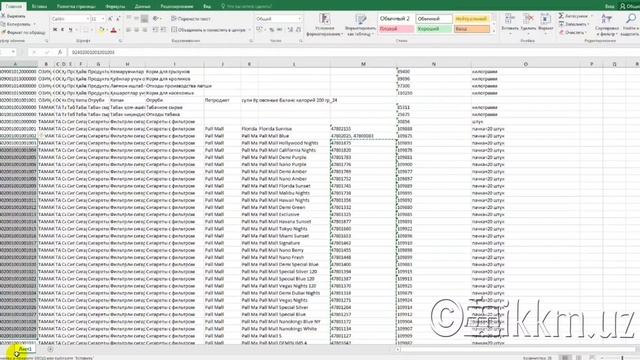
Task: Activate the Формат по образцу painter
Action: [x=3, y=32]
